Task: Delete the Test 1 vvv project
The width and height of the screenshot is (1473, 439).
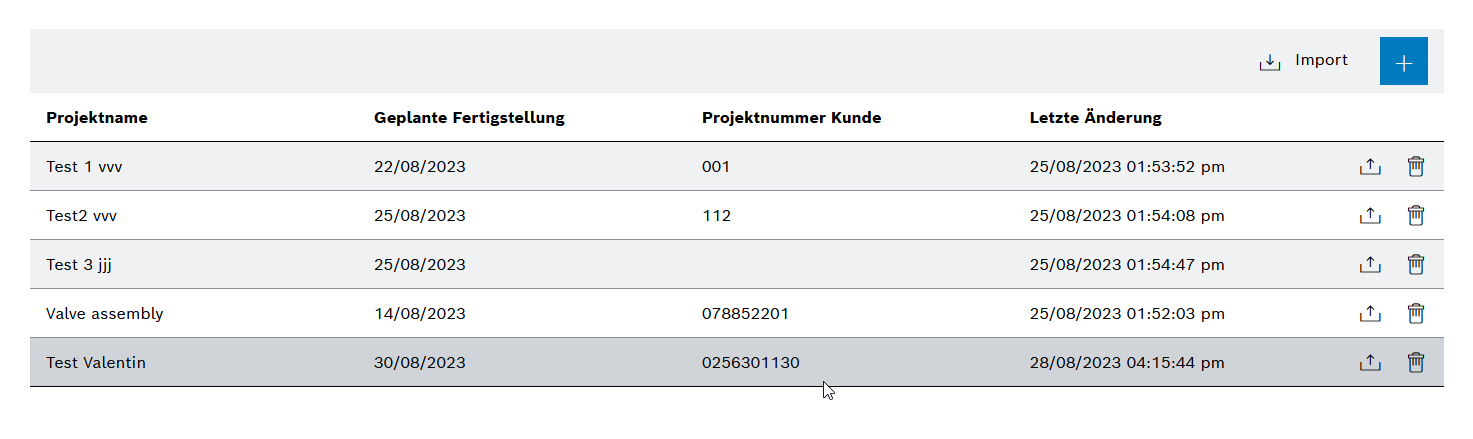Action: point(1415,167)
